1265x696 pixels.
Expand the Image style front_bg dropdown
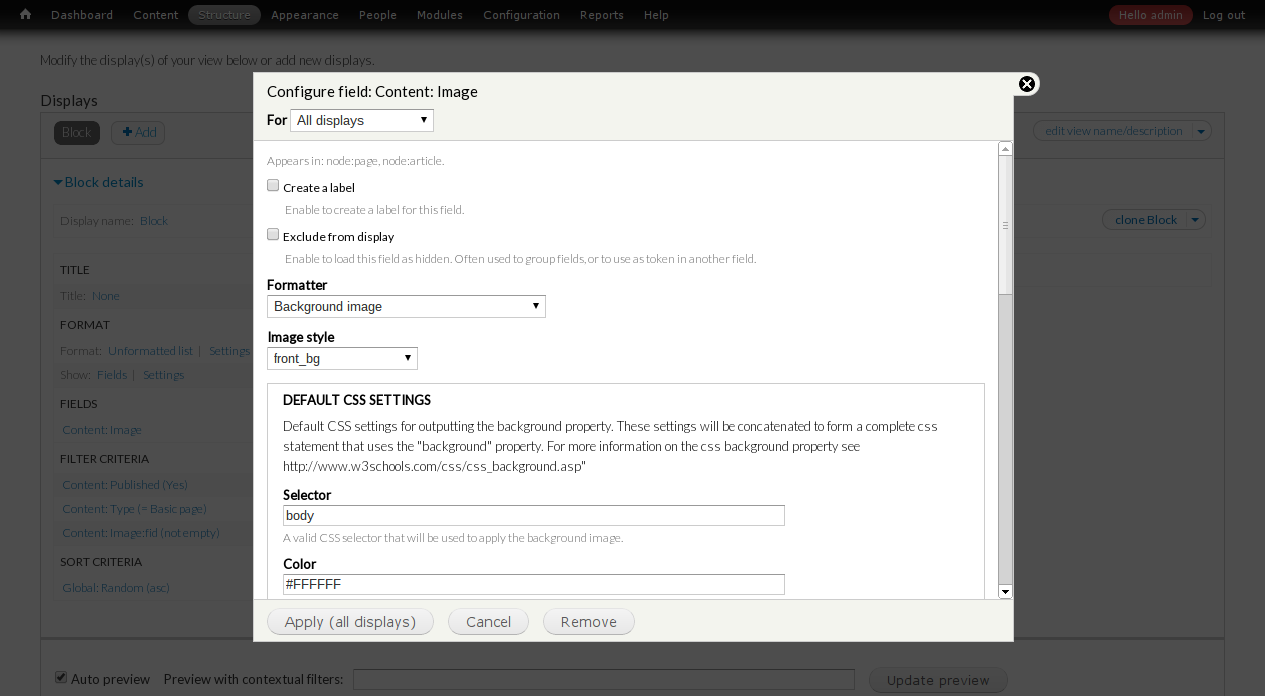coord(342,358)
